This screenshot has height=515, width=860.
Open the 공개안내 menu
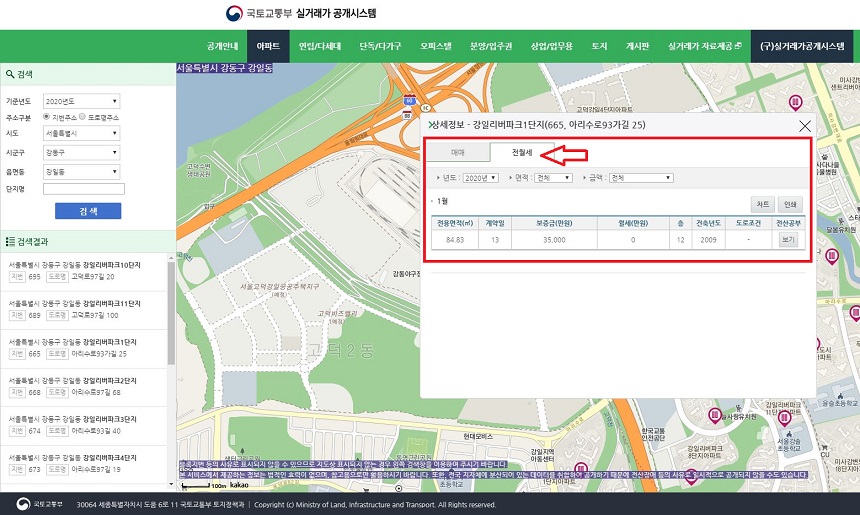(222, 46)
